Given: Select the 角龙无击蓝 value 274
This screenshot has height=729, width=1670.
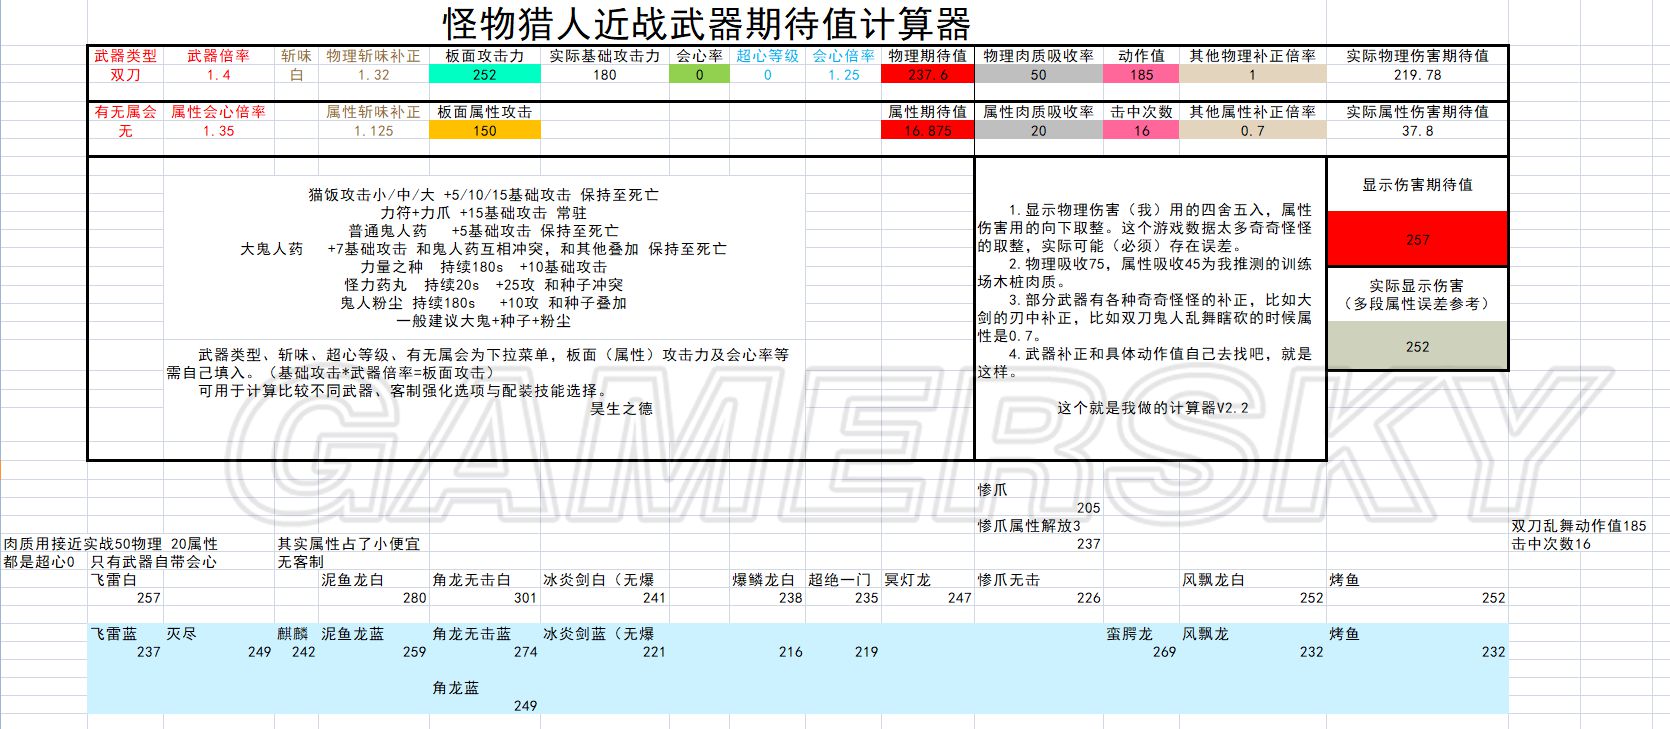Looking at the screenshot, I should click(525, 652).
